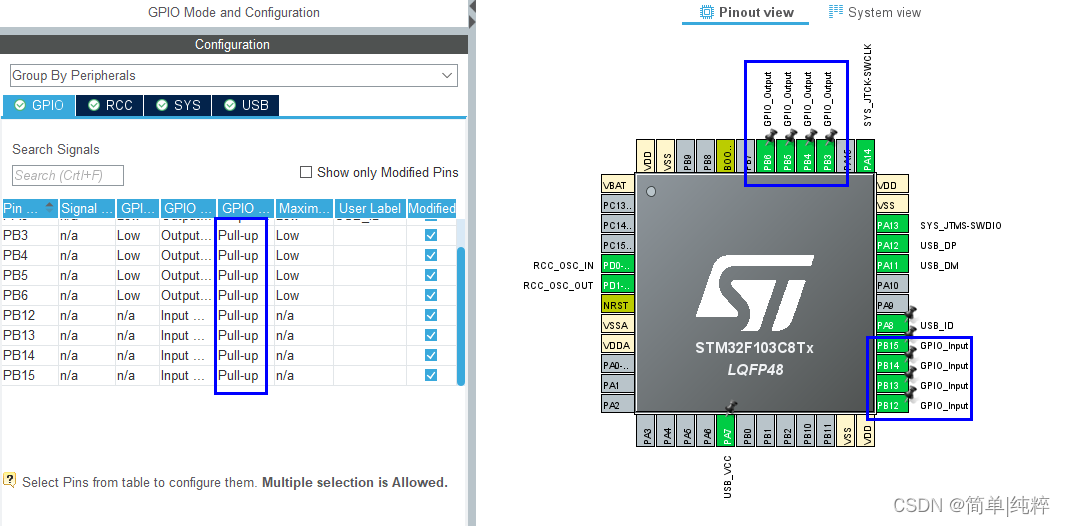Click the Modified column header
This screenshot has width=1065, height=526.
click(x=432, y=208)
